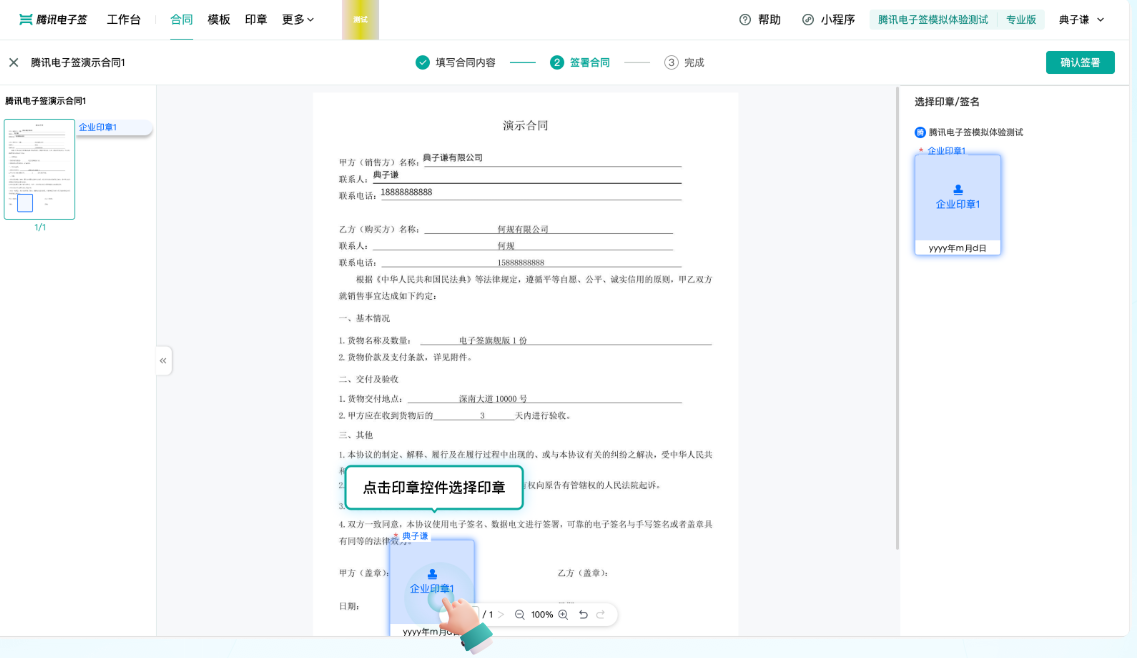Open the 帮助 help icon
The height and width of the screenshot is (658, 1137).
point(744,19)
